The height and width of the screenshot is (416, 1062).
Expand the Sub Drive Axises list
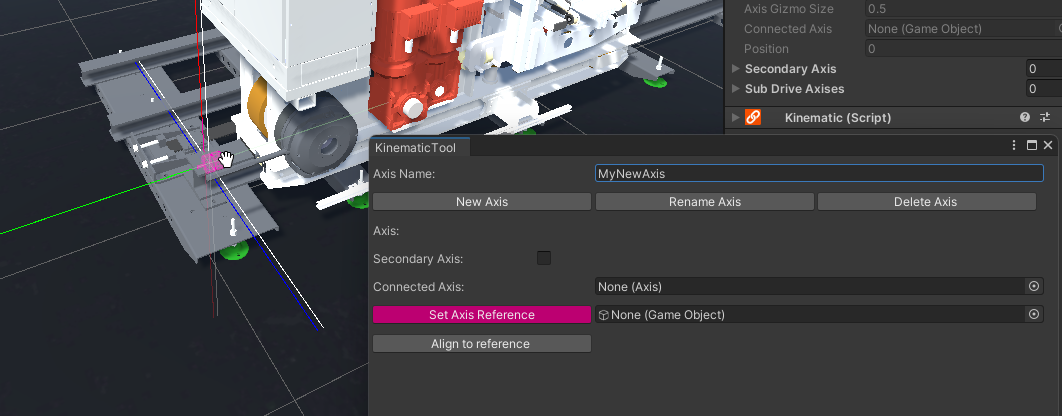737,89
